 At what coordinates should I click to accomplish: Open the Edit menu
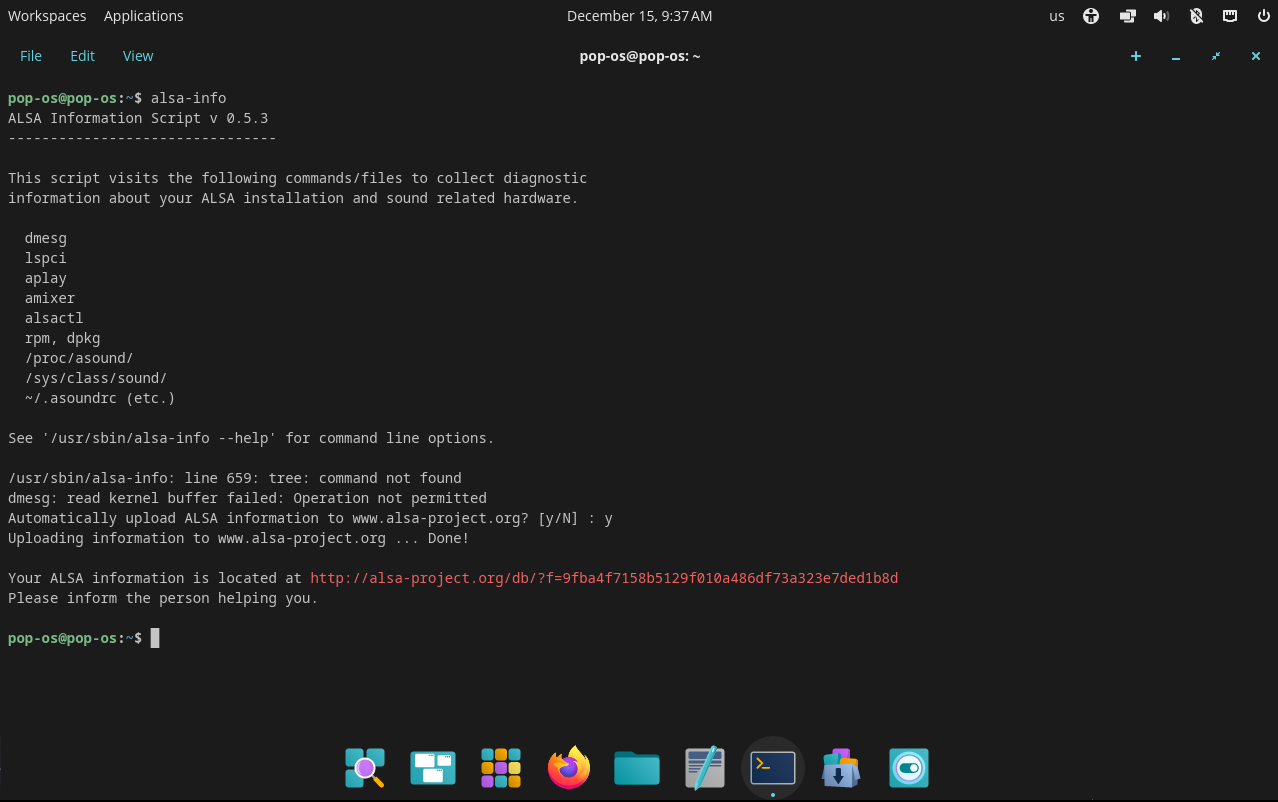coord(82,56)
